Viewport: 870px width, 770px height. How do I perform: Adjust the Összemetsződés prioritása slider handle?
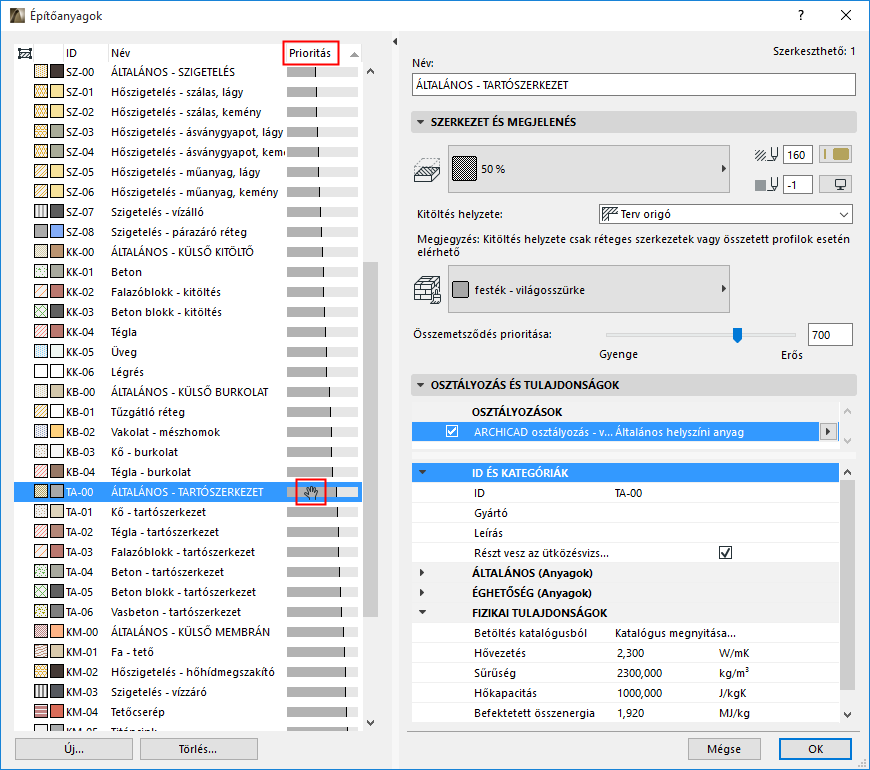point(737,335)
